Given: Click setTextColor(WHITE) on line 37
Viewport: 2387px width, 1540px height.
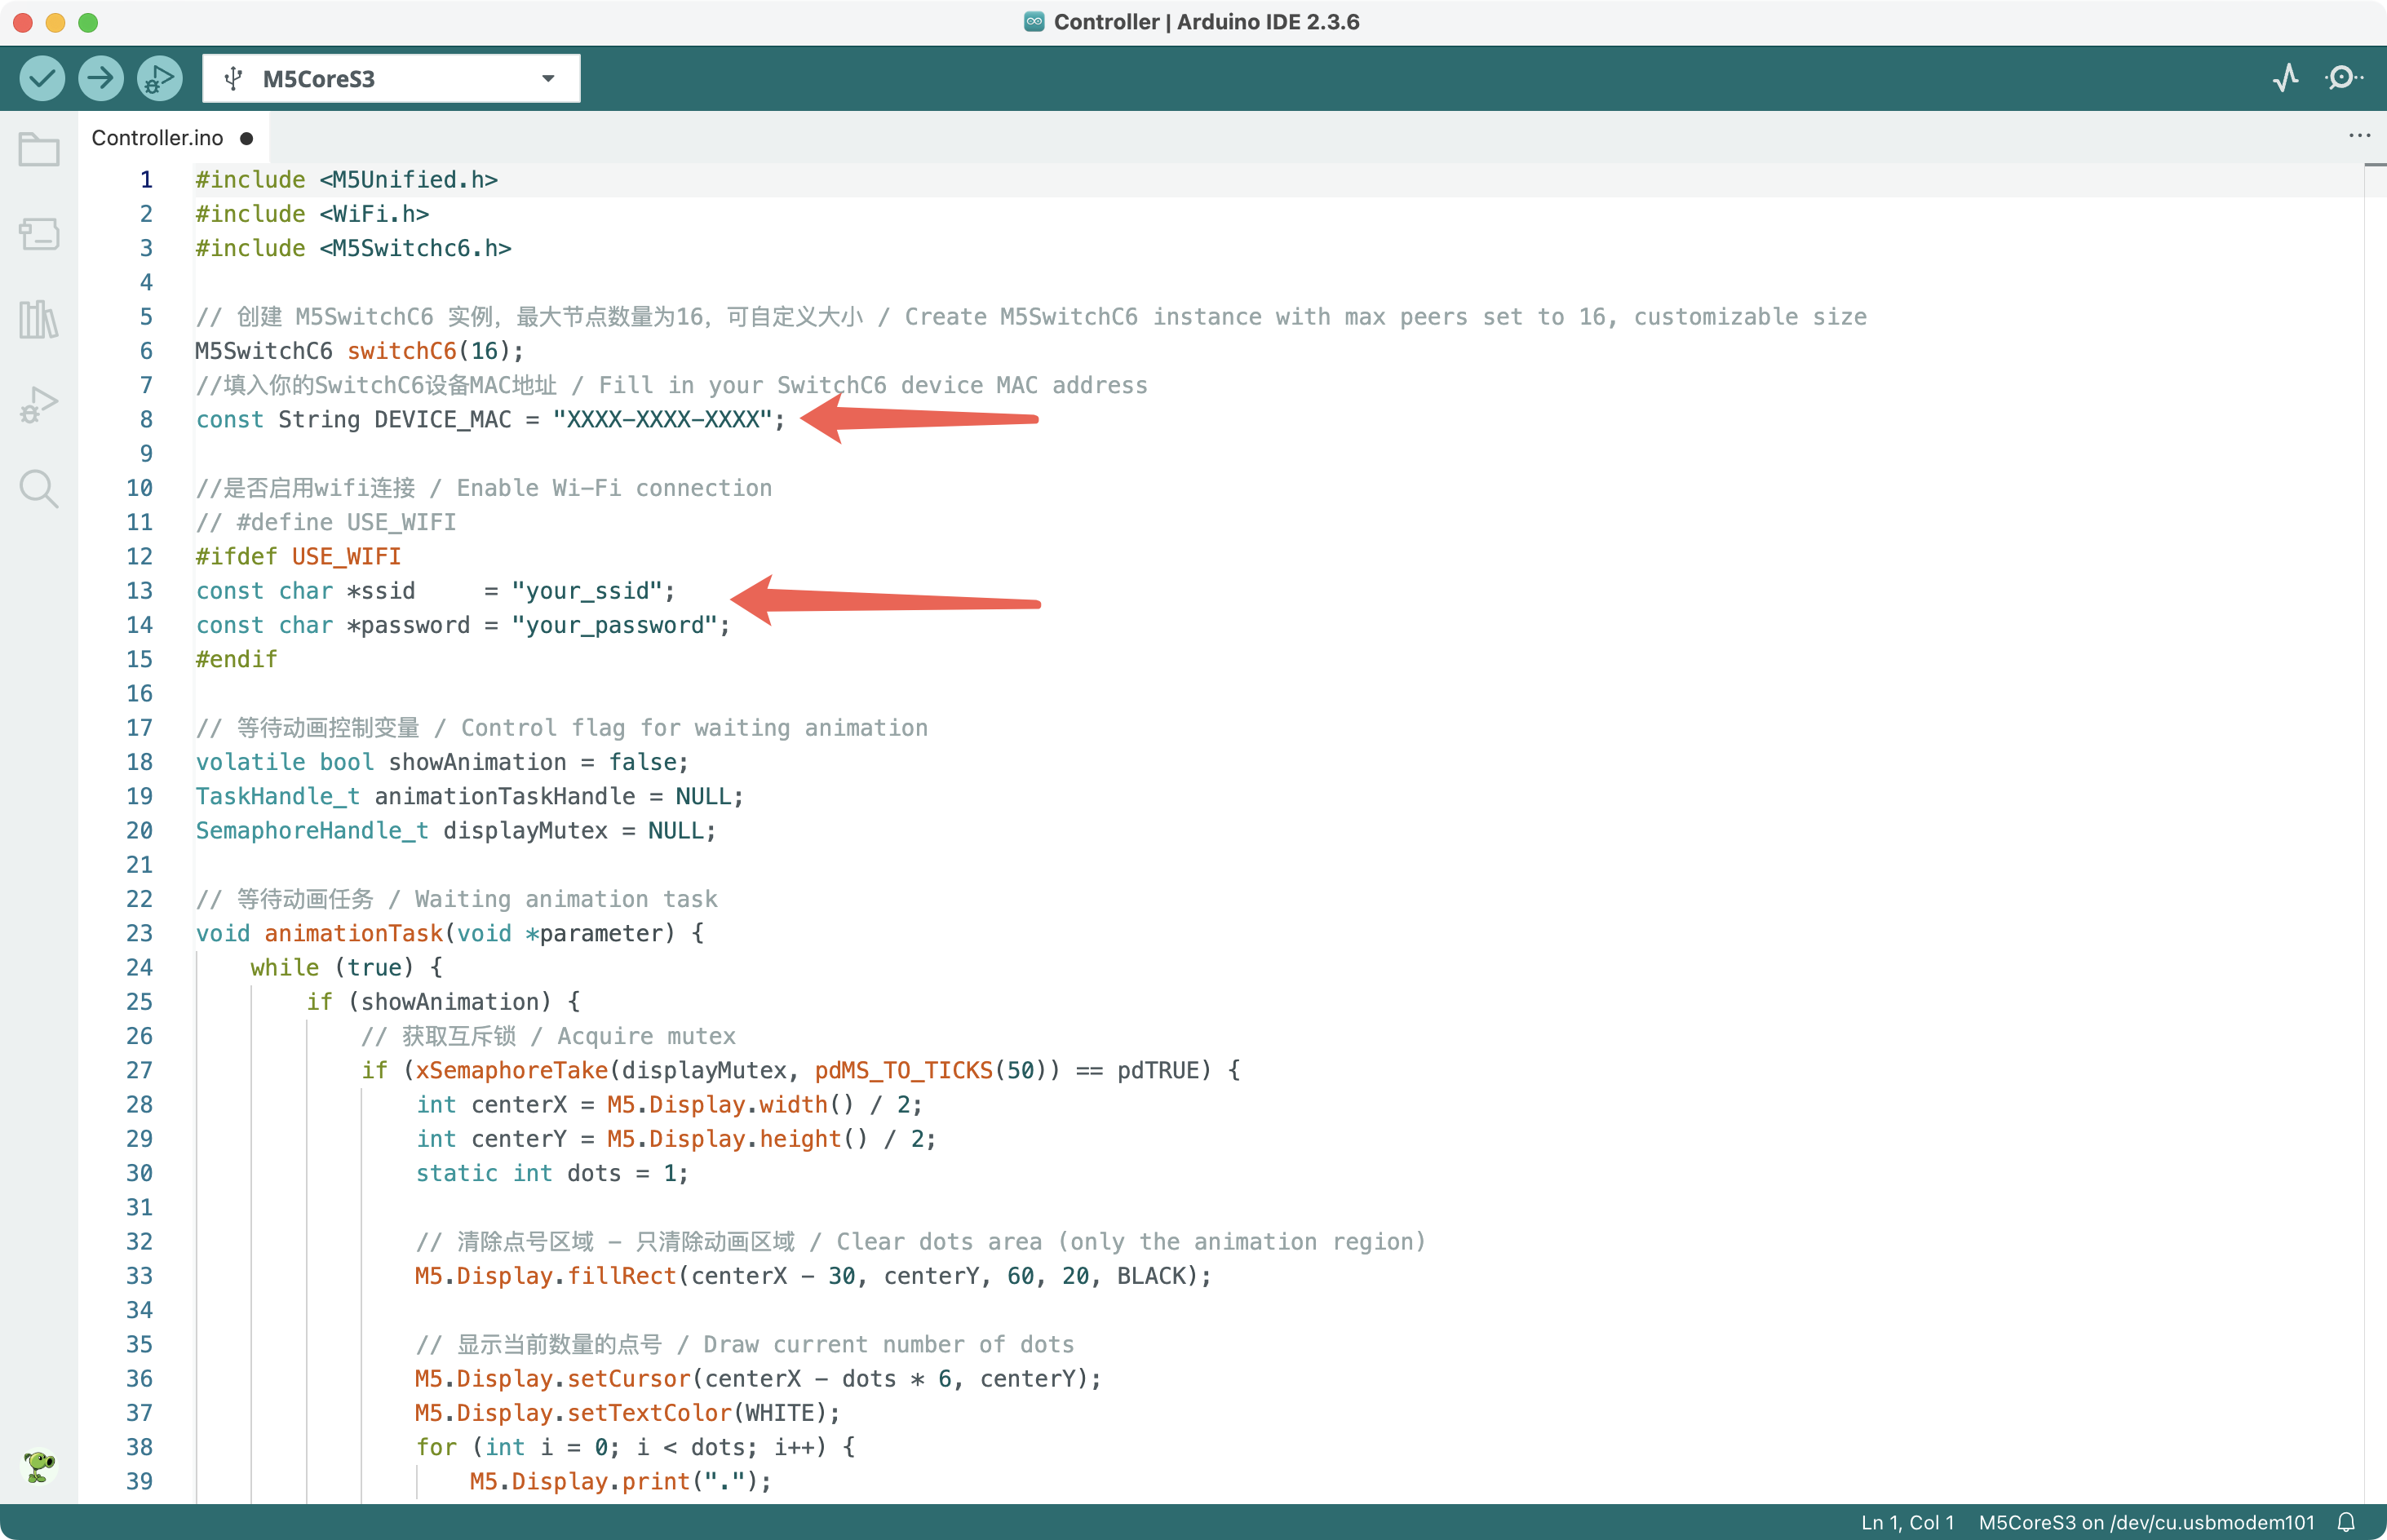Looking at the screenshot, I should 702,1413.
